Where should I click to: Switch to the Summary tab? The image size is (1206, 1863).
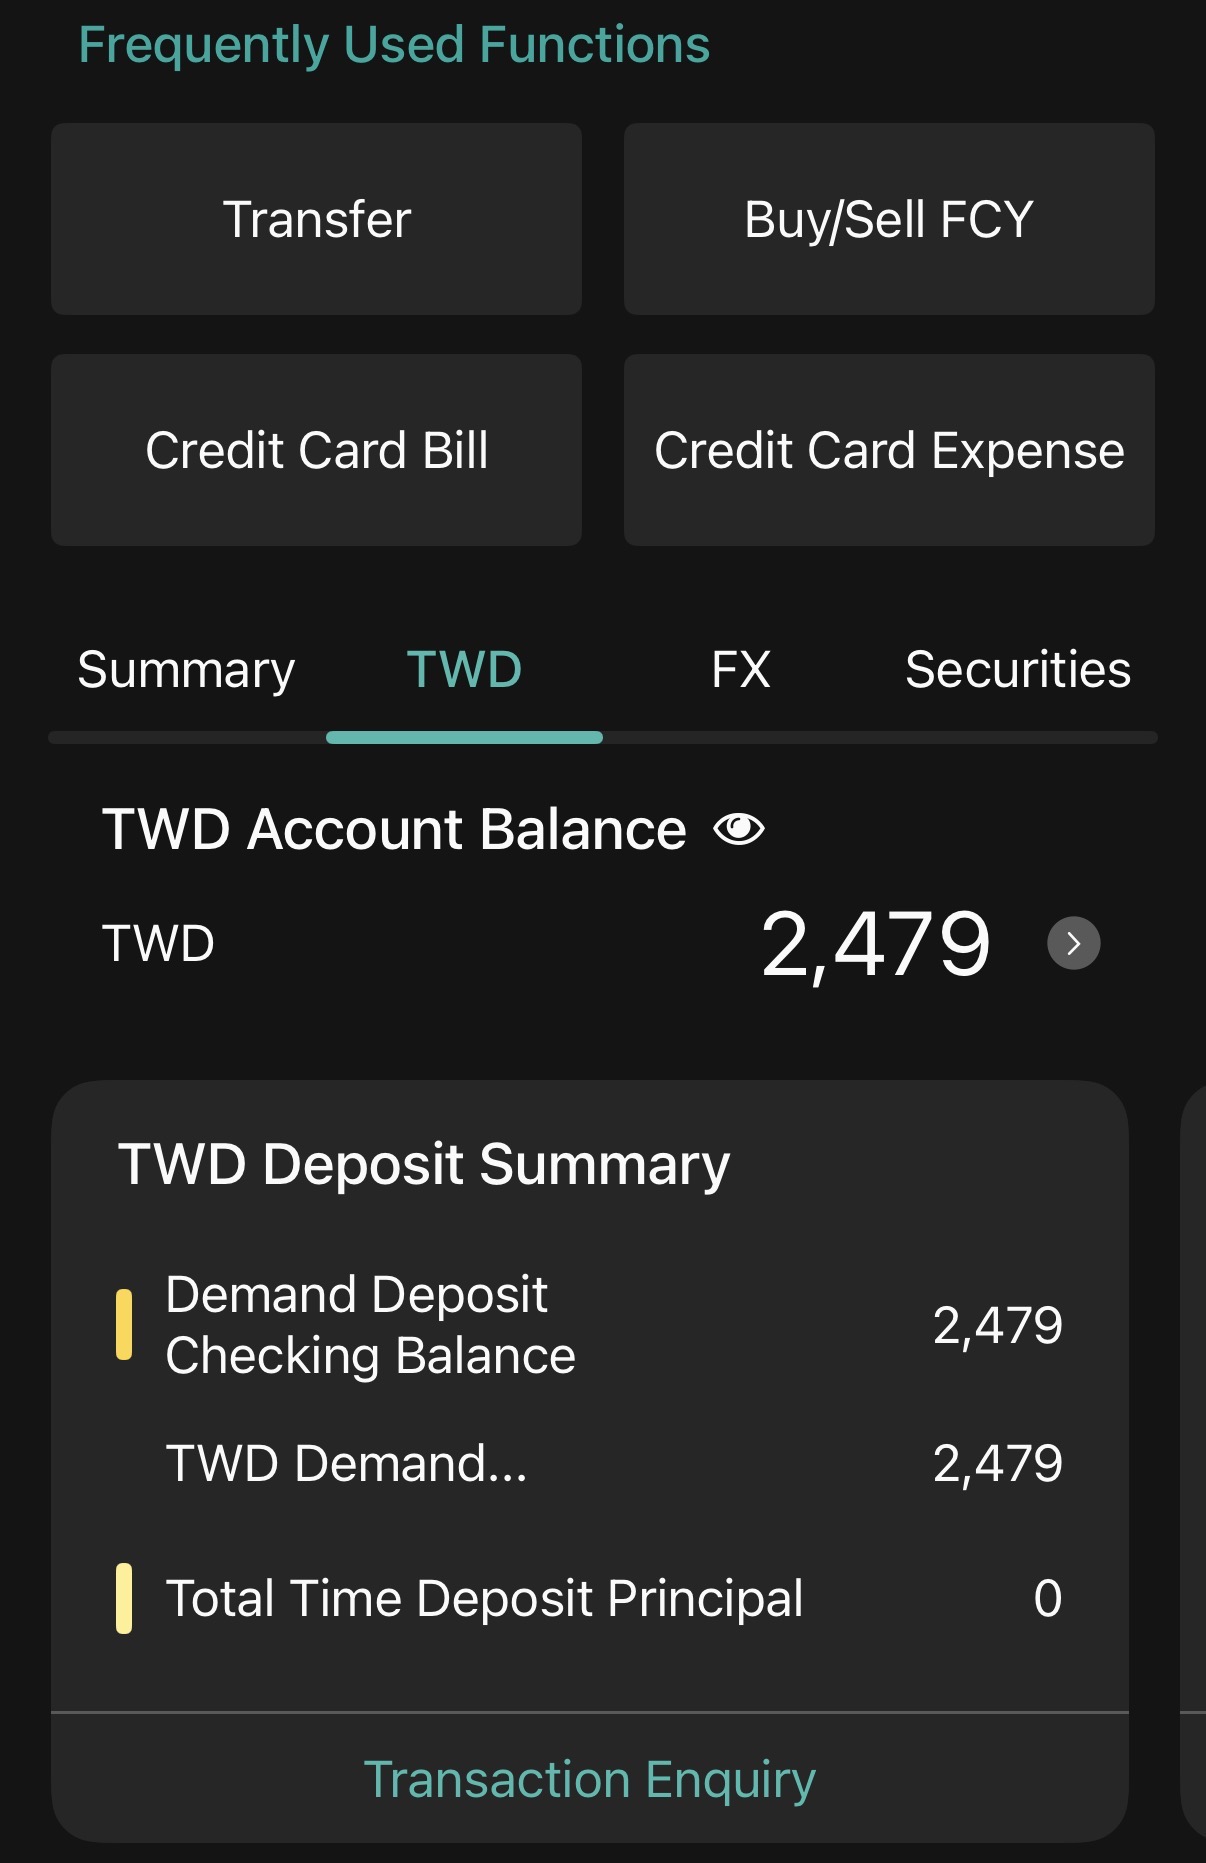186,670
